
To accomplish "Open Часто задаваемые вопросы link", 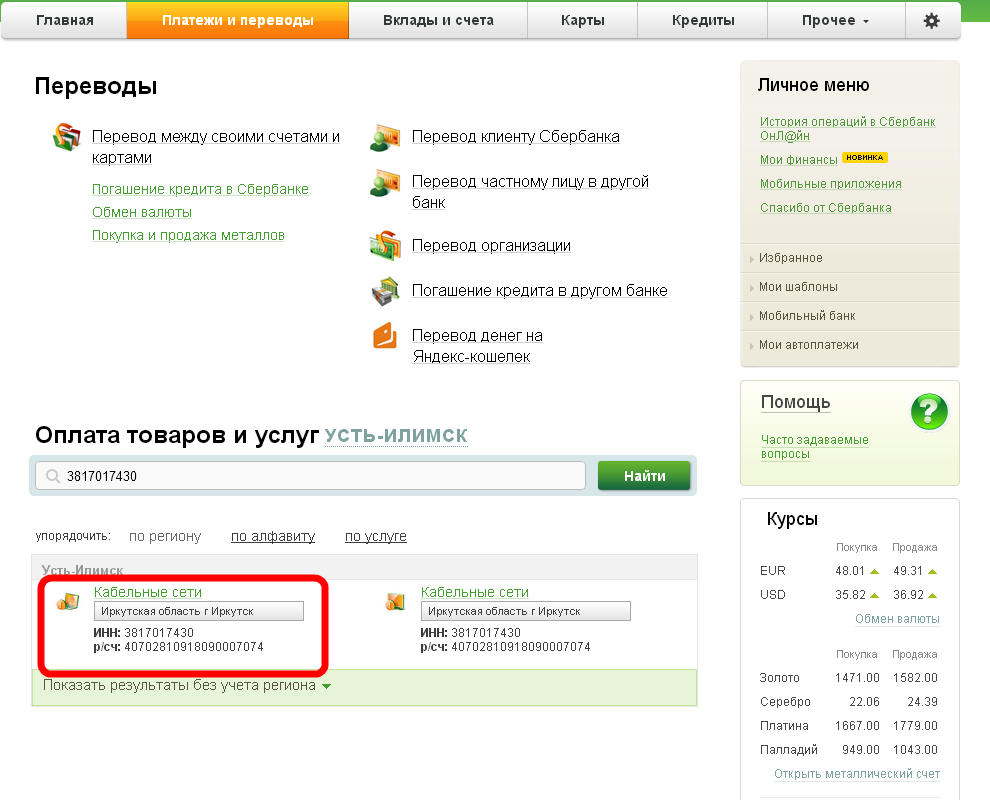I will [814, 447].
